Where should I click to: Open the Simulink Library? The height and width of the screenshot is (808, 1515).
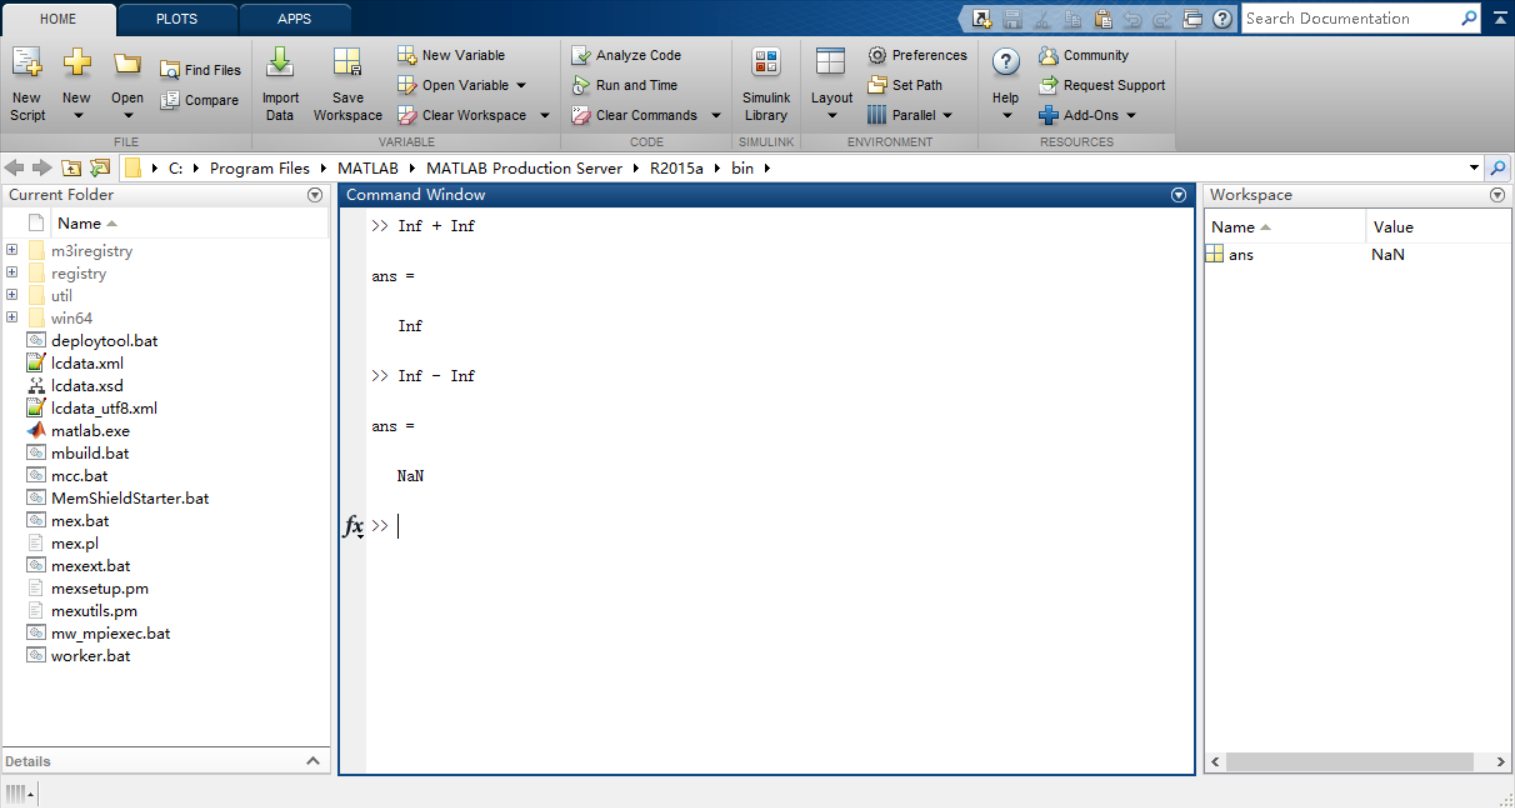click(766, 64)
